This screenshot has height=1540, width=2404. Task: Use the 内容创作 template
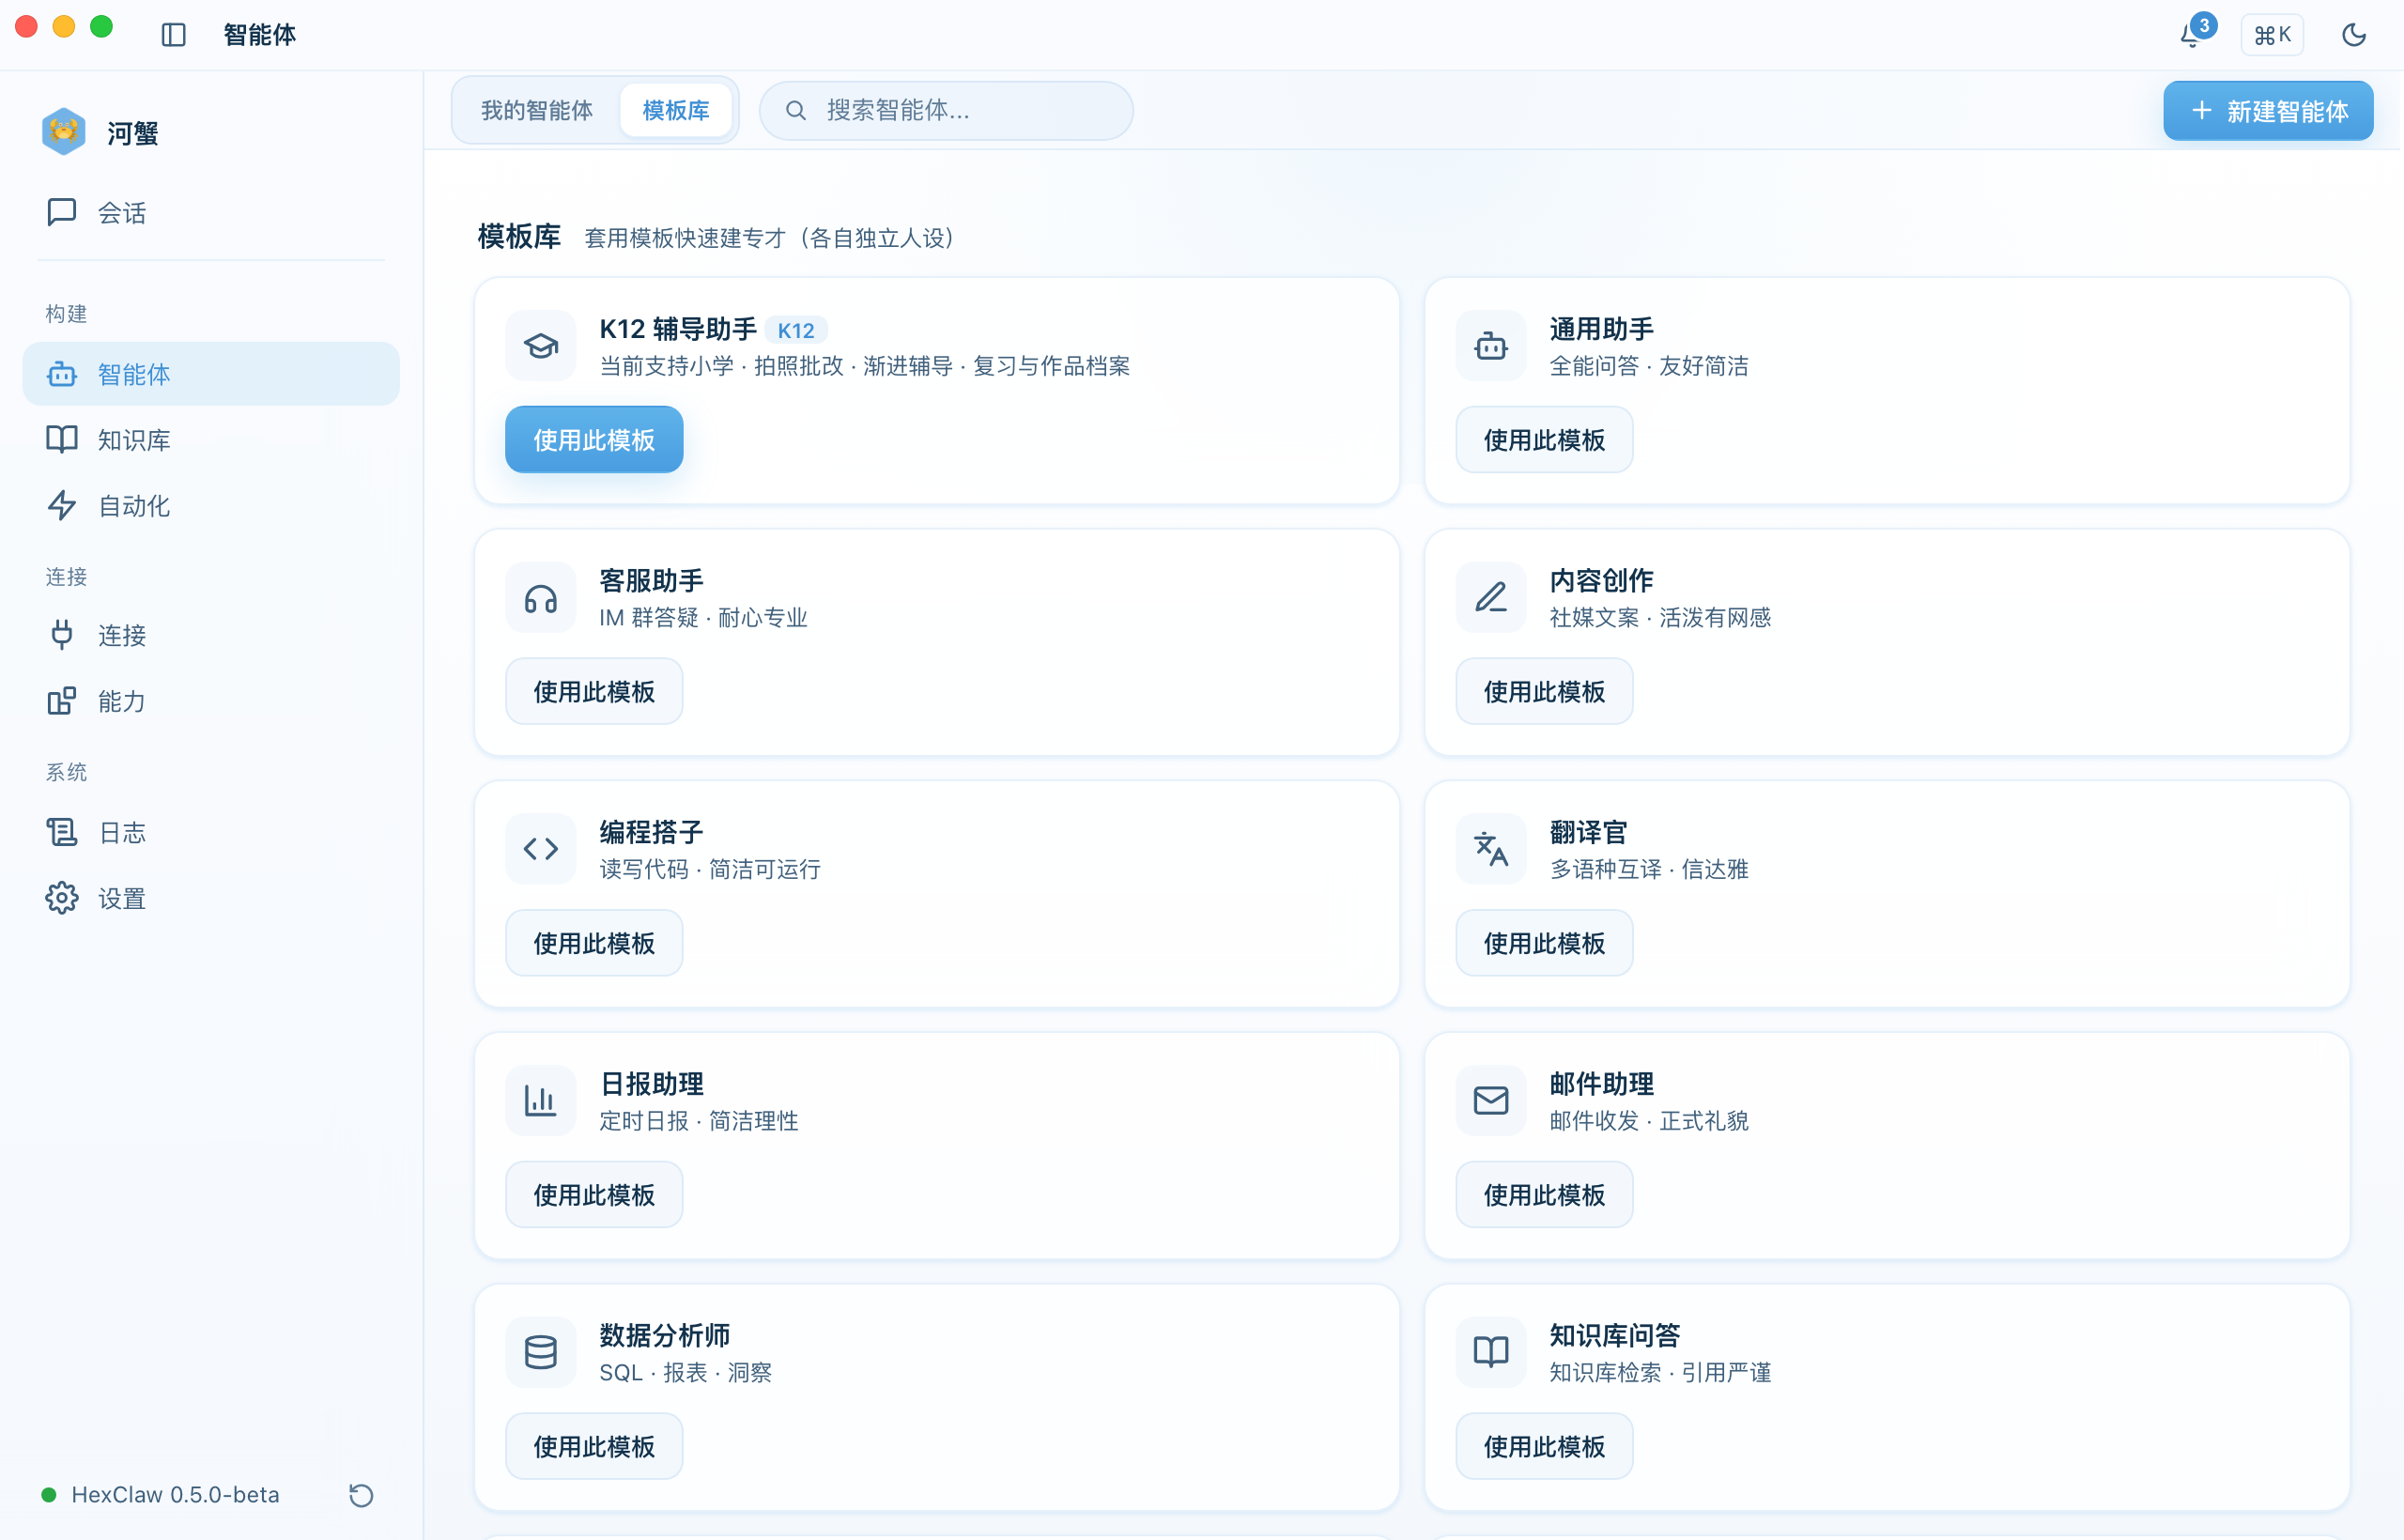pyautogui.click(x=1544, y=691)
